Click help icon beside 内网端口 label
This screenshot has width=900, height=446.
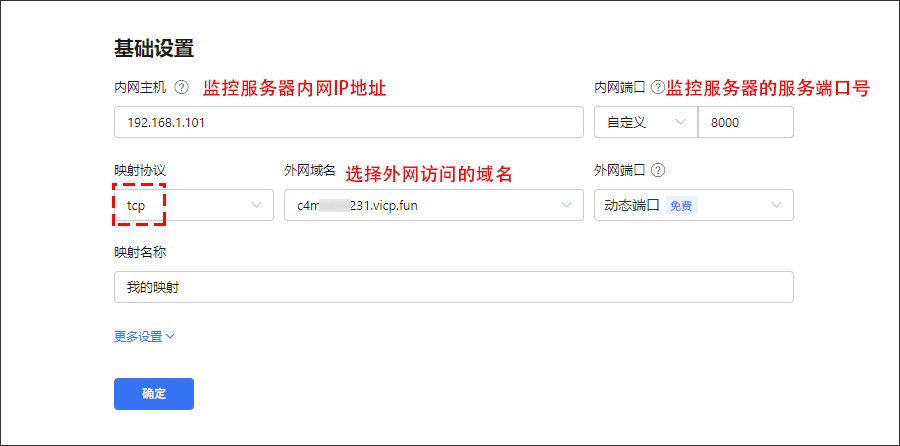(658, 87)
